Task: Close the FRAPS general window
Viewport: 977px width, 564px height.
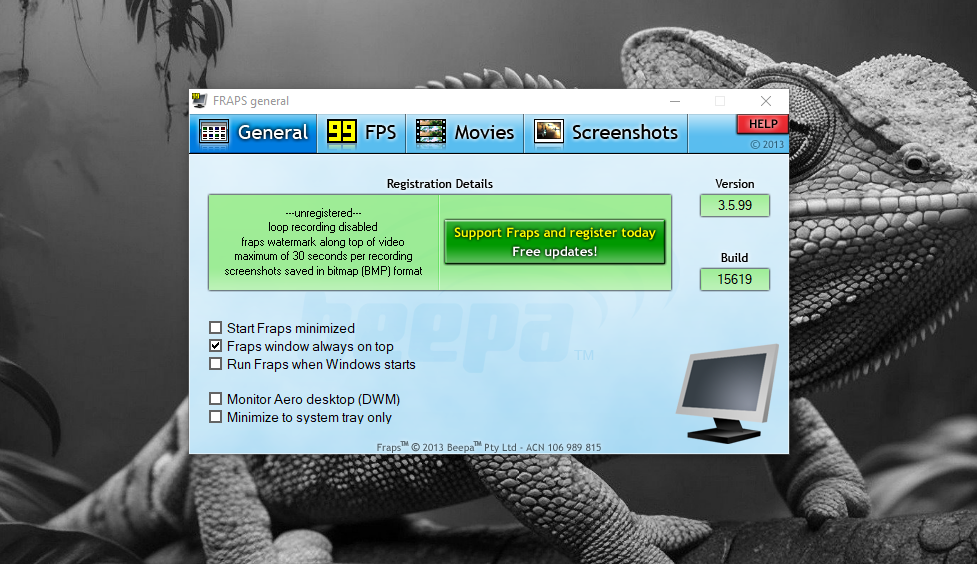Action: click(765, 101)
